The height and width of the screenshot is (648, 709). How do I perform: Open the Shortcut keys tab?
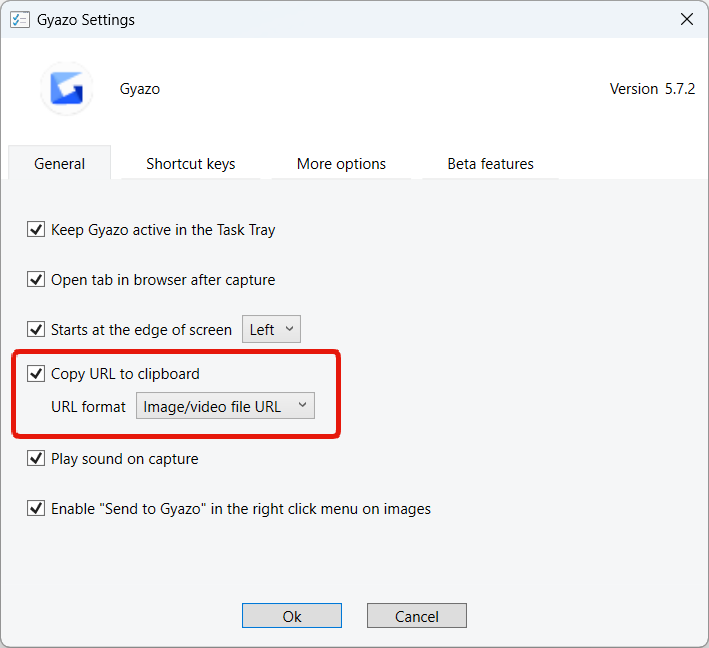pos(190,163)
